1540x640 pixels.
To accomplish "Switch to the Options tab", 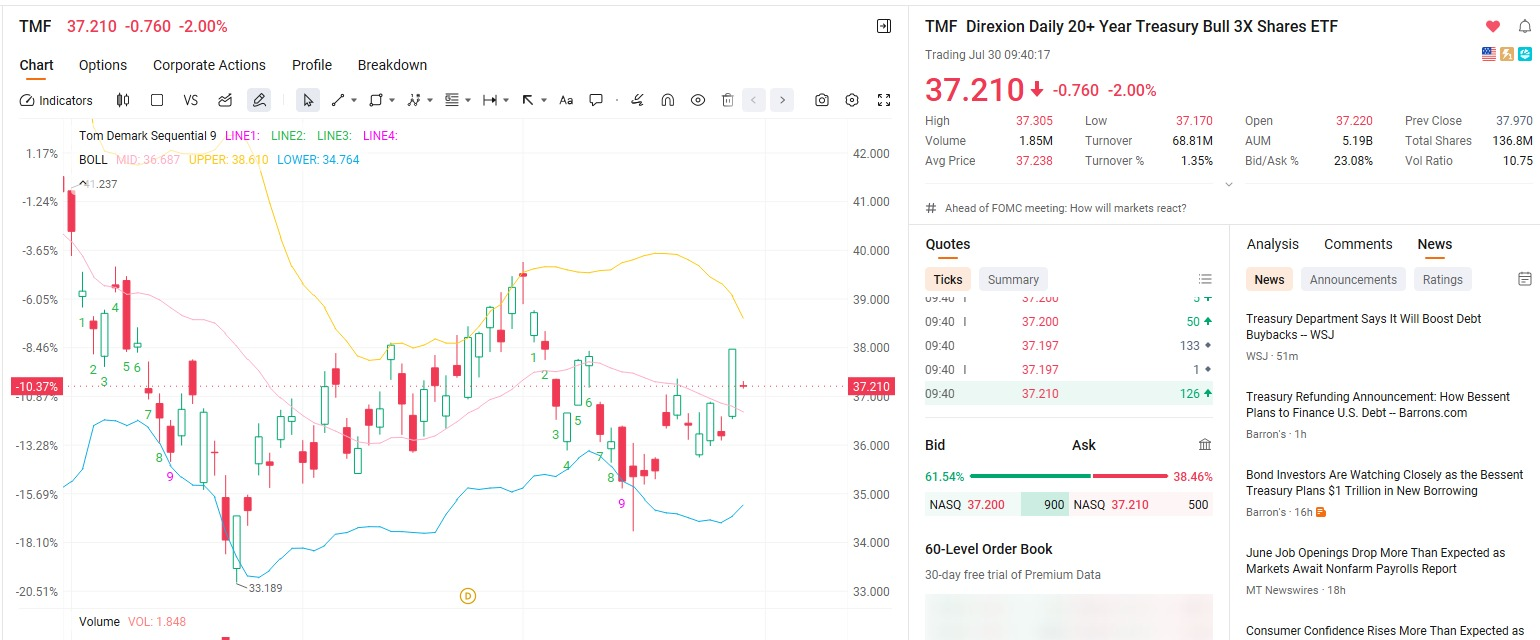I will 103,65.
